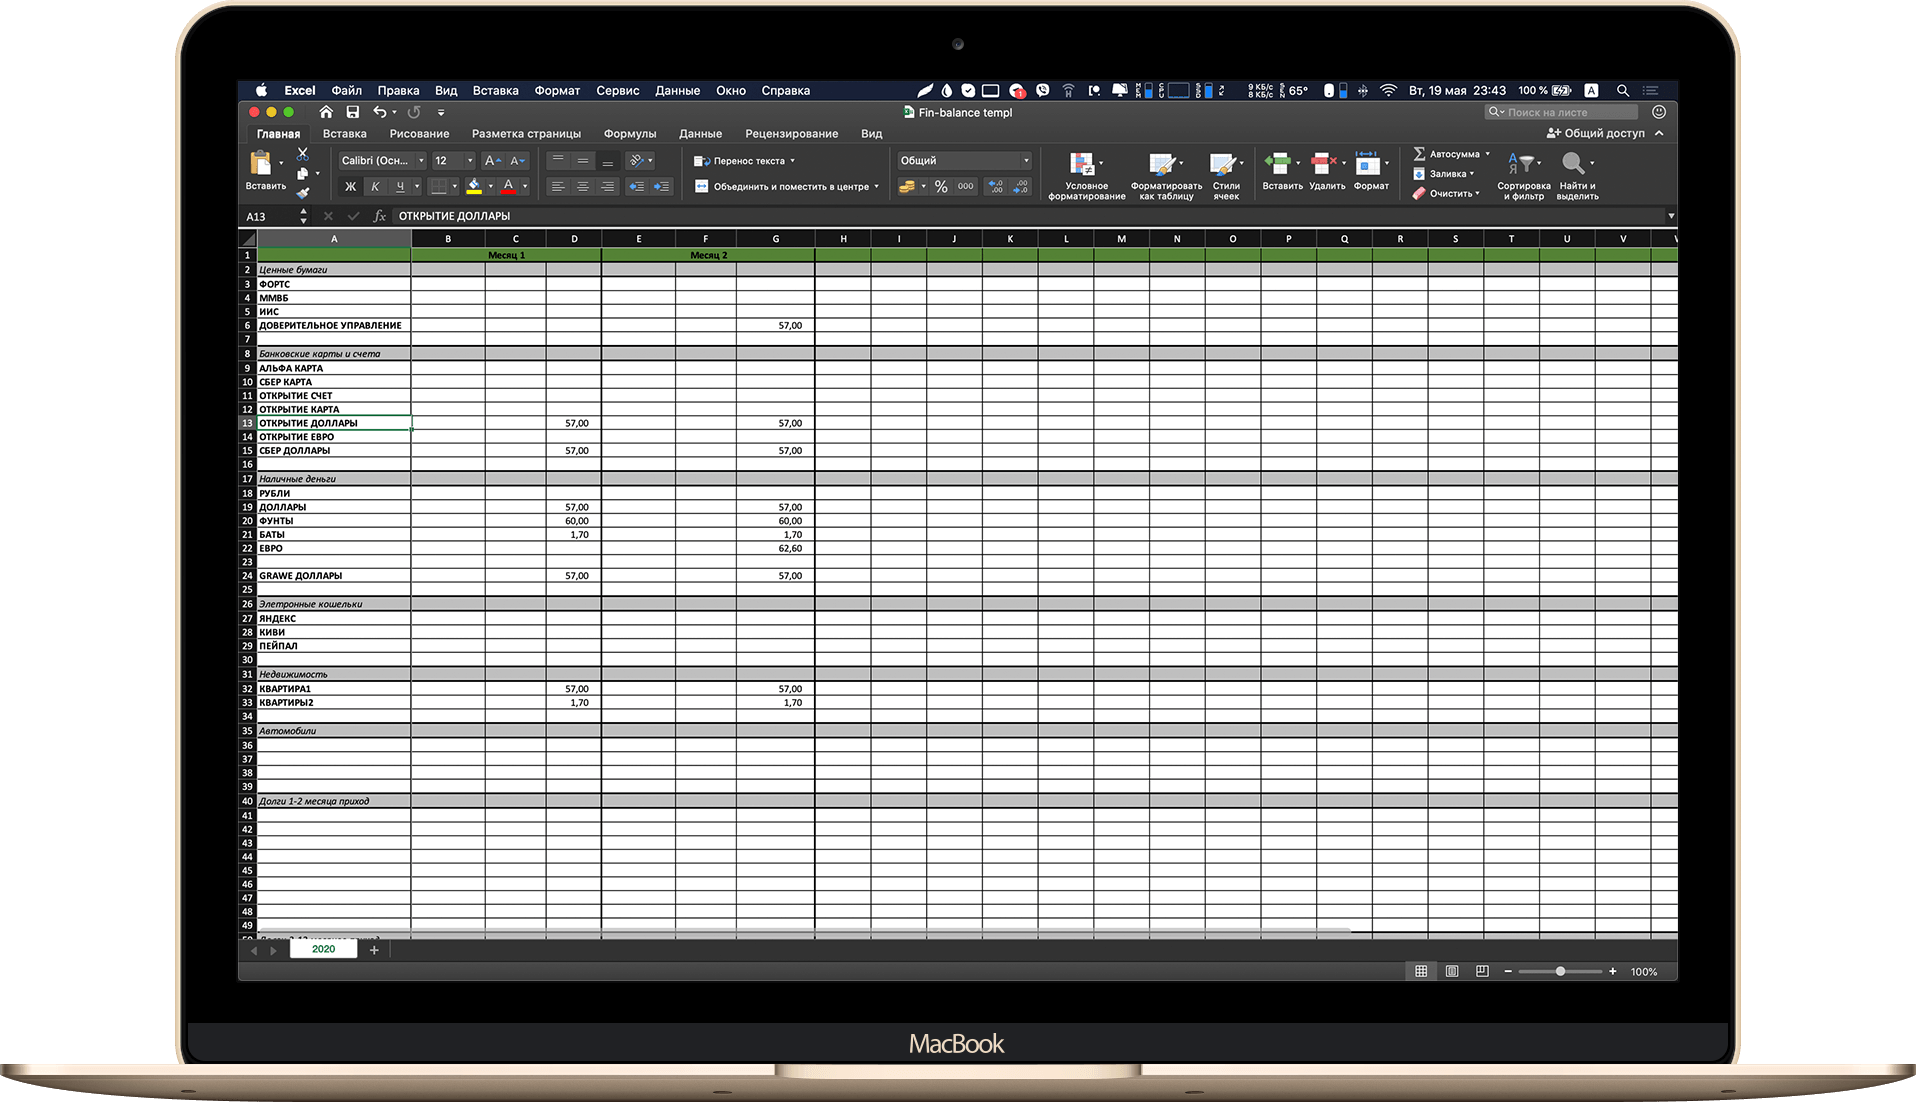Click the zoom slider in status bar
The height and width of the screenshot is (1102, 1916).
(x=1560, y=971)
